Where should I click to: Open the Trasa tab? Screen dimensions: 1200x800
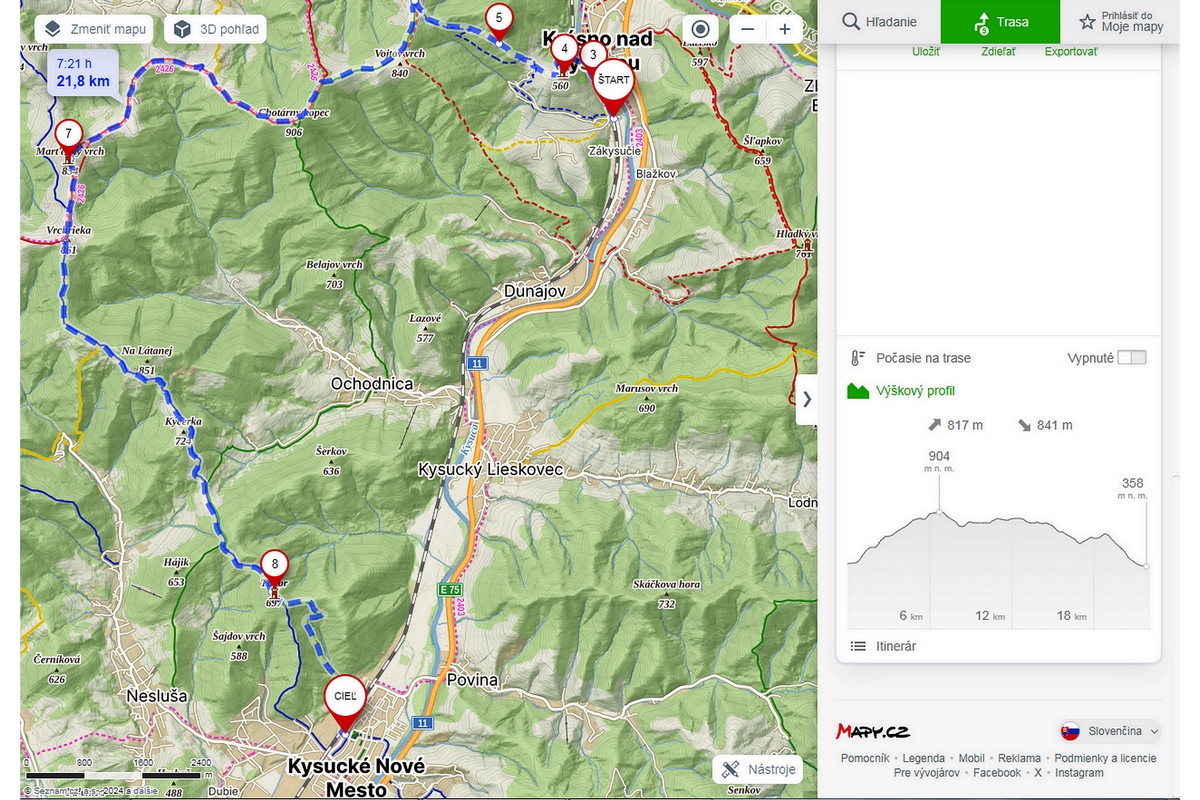pos(999,21)
